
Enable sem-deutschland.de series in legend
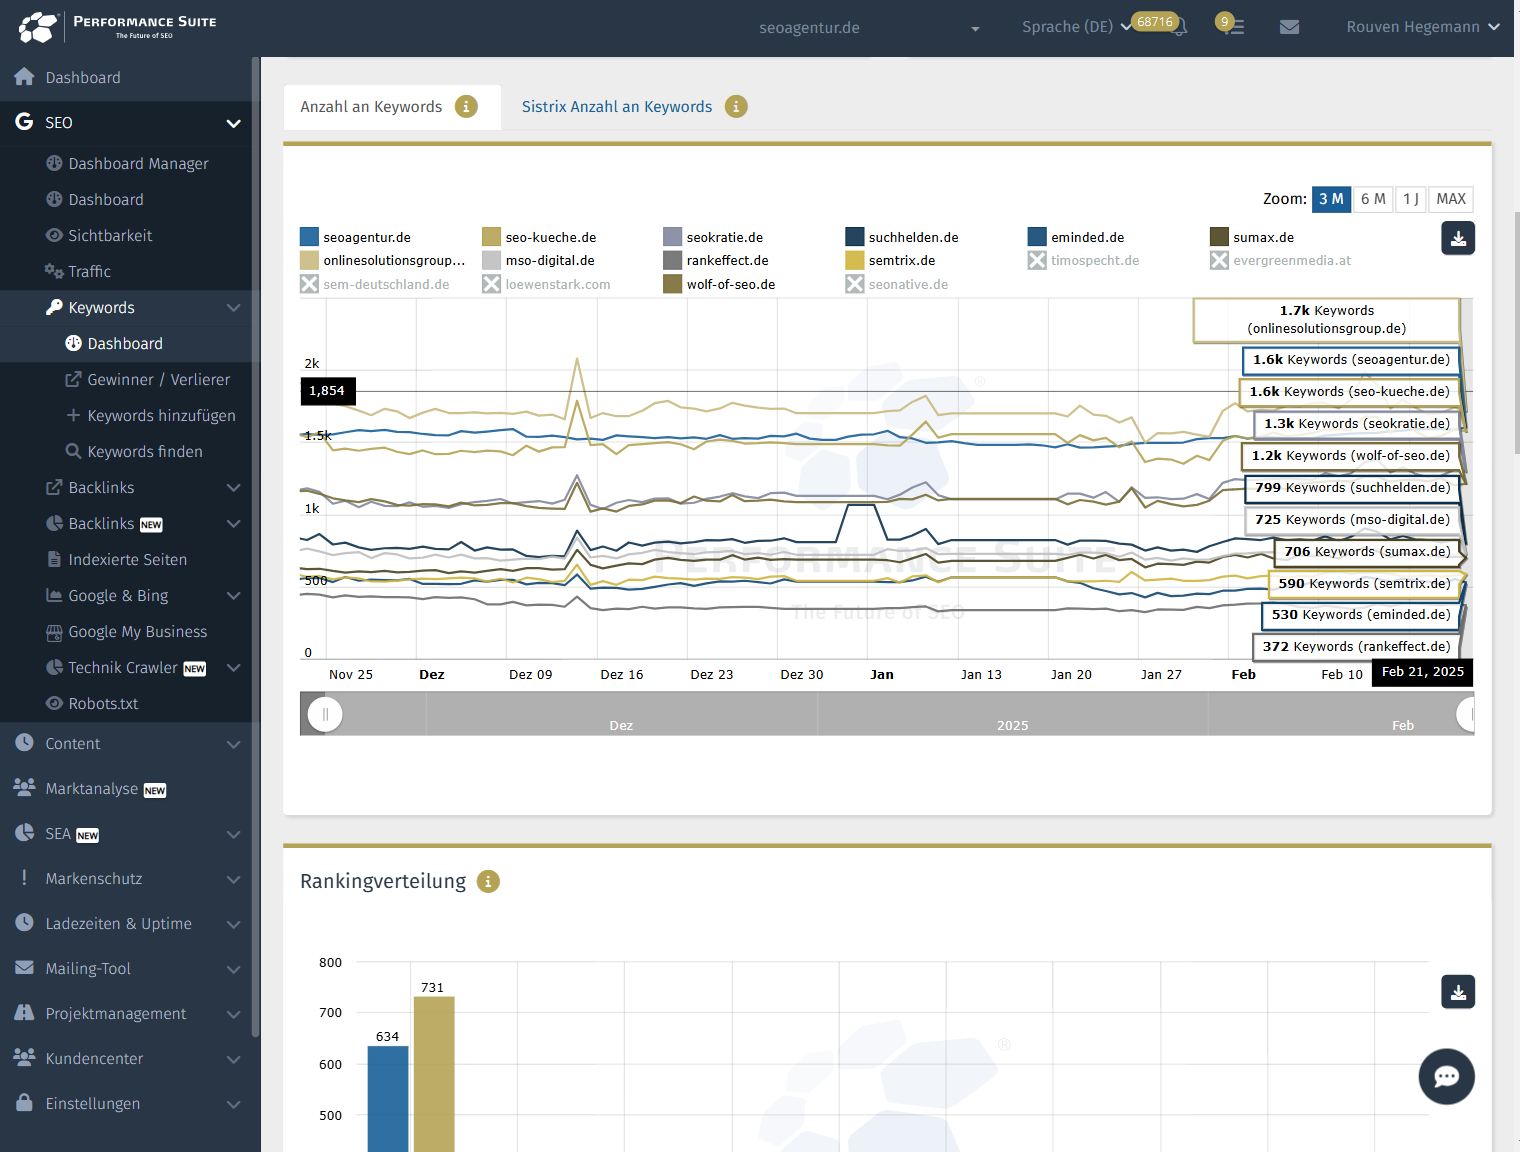(375, 284)
